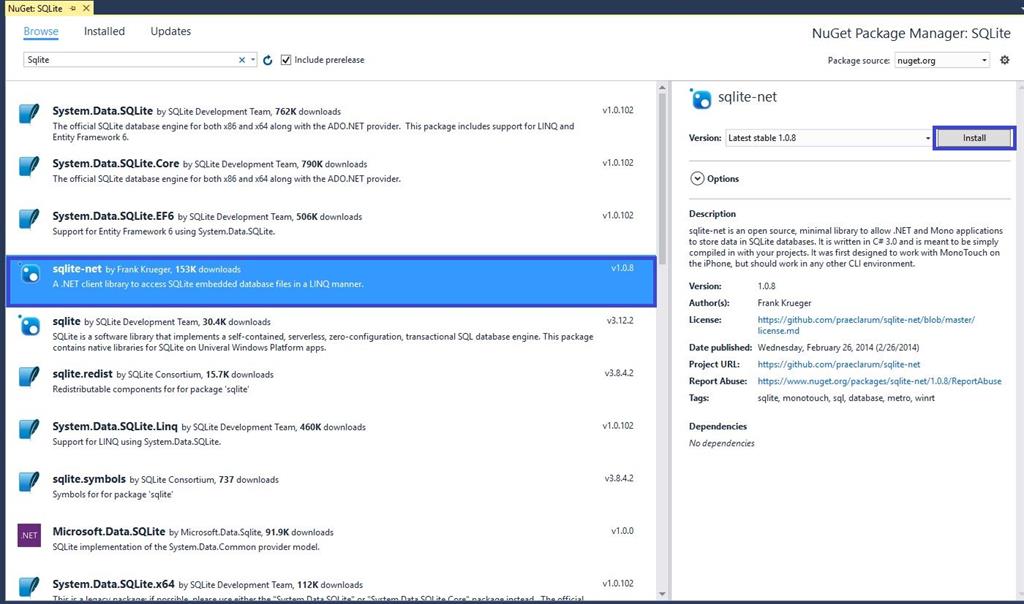Click the refresh search results icon
Viewport: 1024px width, 604px height.
(268, 60)
